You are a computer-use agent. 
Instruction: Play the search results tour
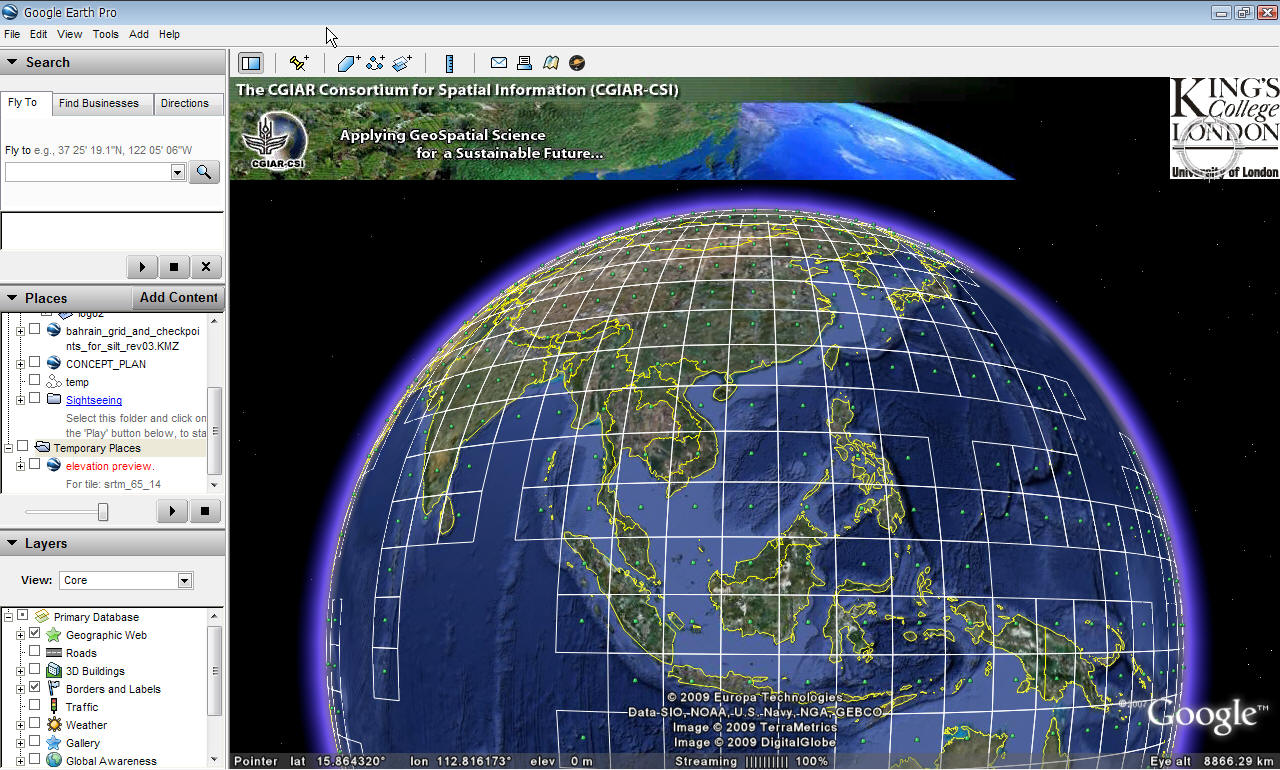[x=142, y=267]
